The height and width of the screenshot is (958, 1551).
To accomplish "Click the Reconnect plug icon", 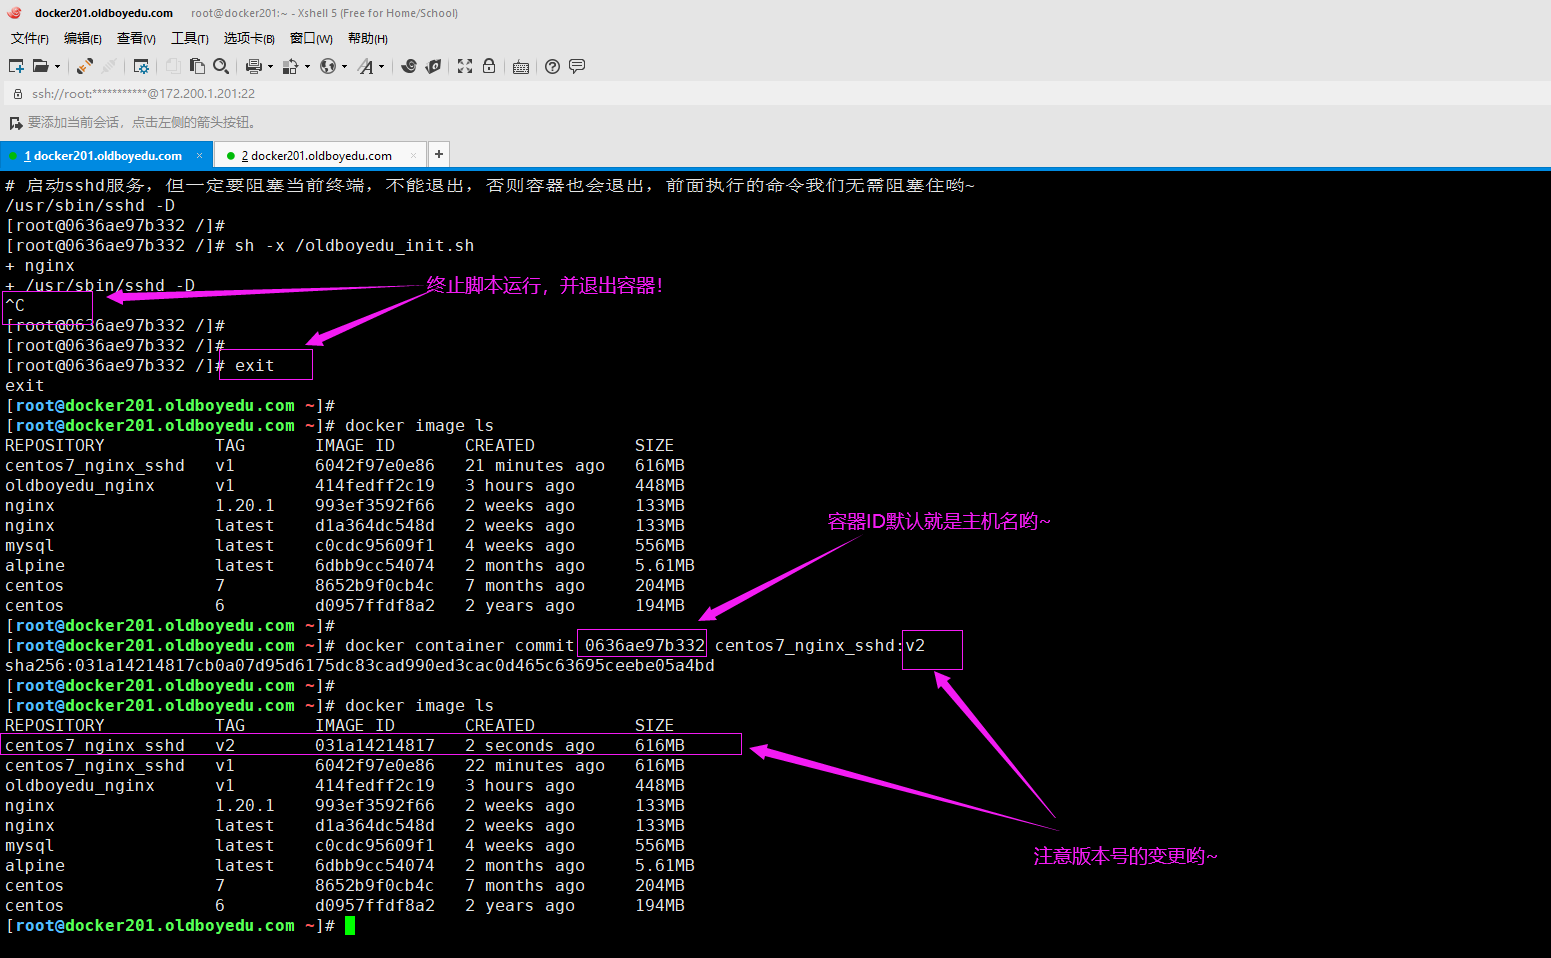I will tap(85, 66).
